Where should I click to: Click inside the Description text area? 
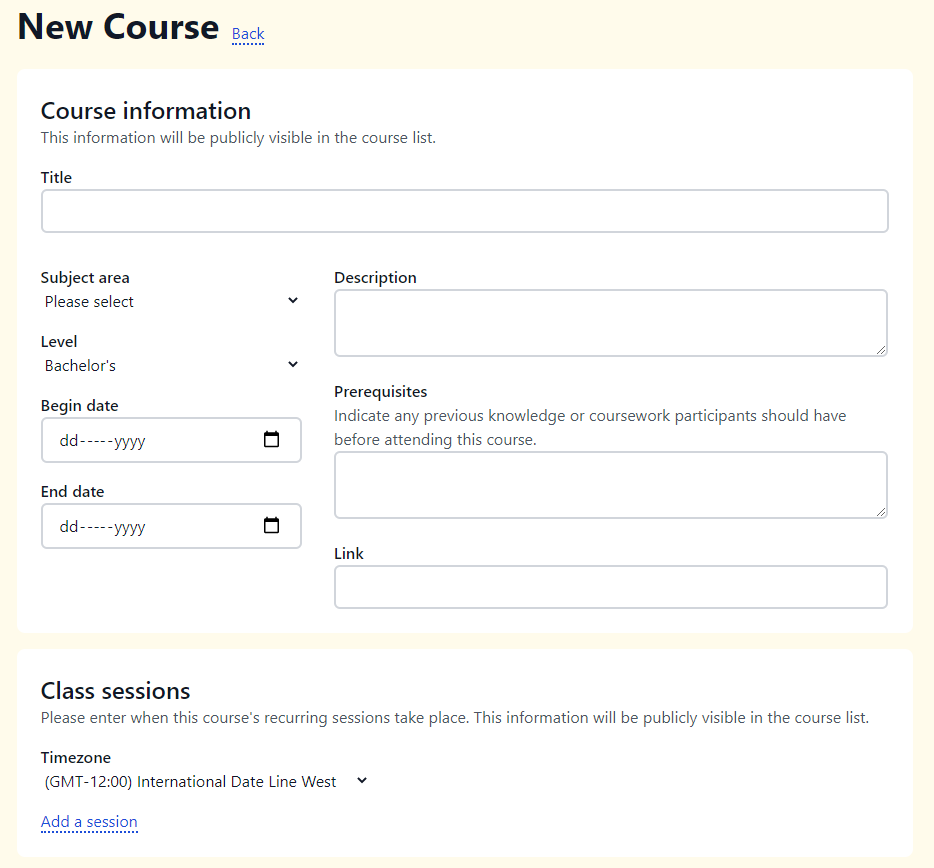point(610,322)
